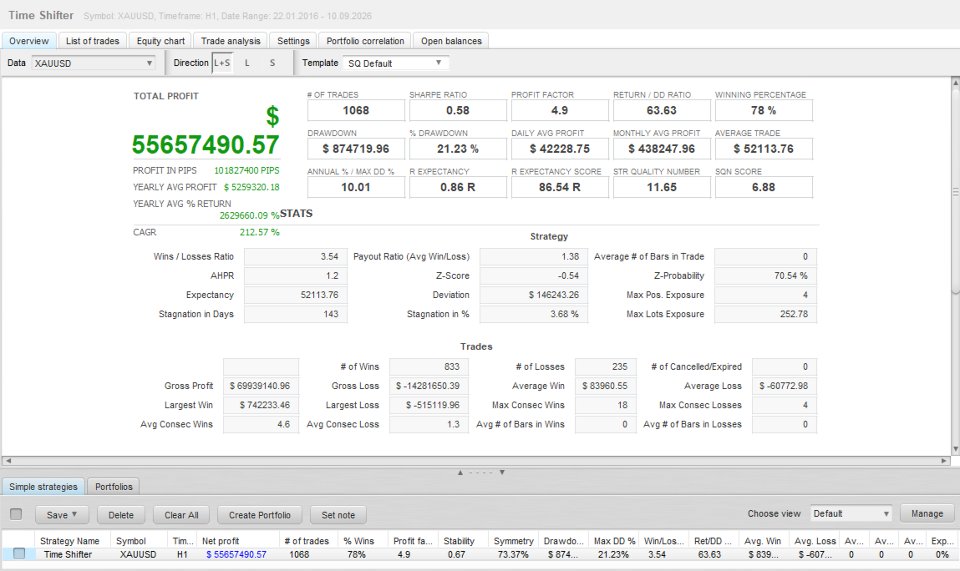Click R Expectancy value 0.86 R

click(x=458, y=187)
